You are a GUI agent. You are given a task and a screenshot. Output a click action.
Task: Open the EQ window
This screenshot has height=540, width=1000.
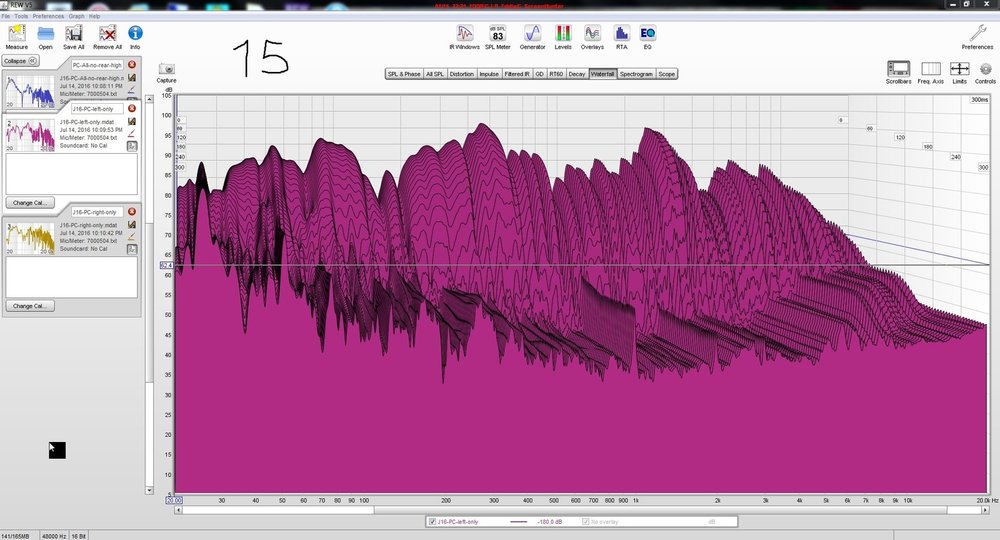647,37
